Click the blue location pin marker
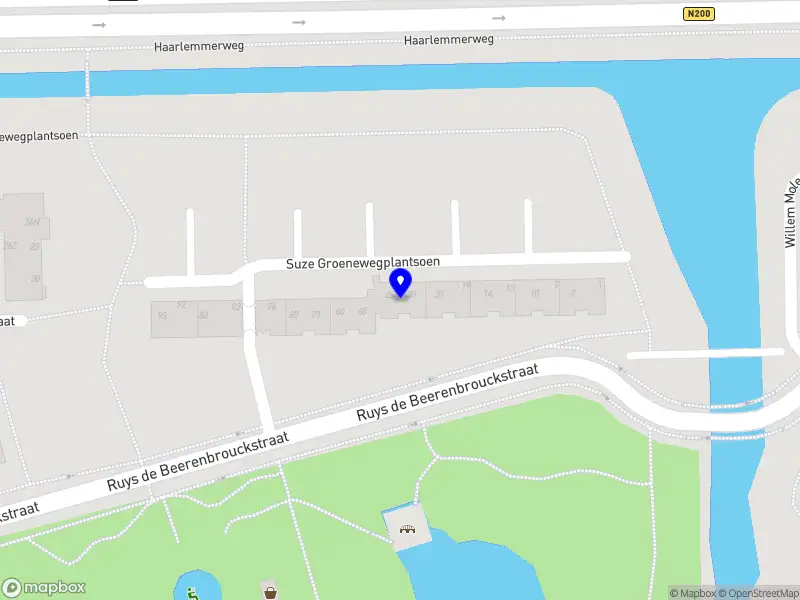 coord(401,283)
